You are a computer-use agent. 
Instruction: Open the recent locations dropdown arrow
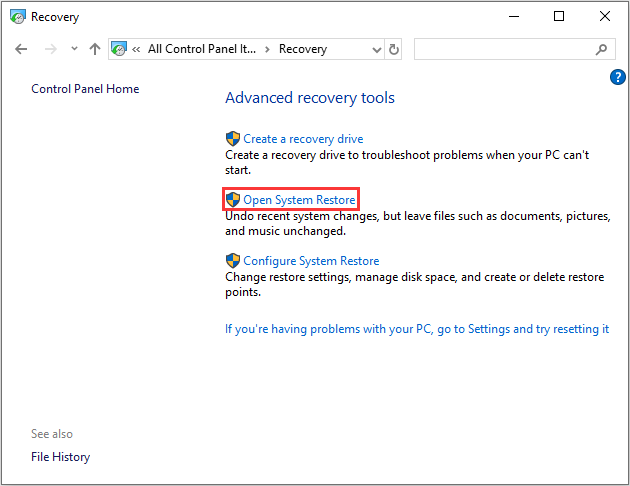click(x=74, y=49)
